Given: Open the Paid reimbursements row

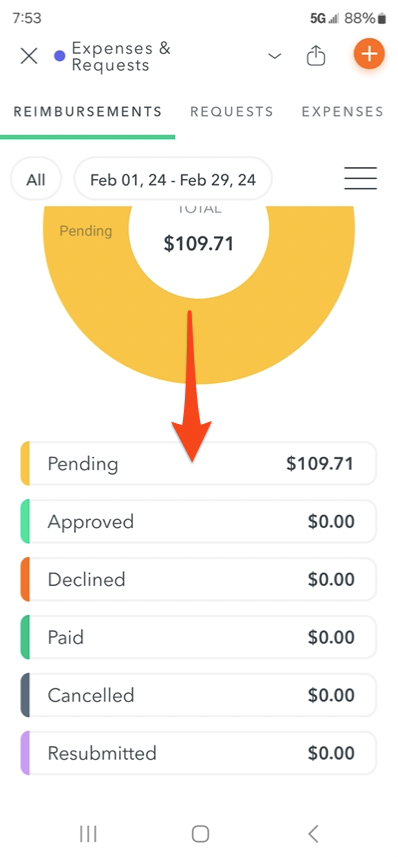Looking at the screenshot, I should [x=198, y=637].
